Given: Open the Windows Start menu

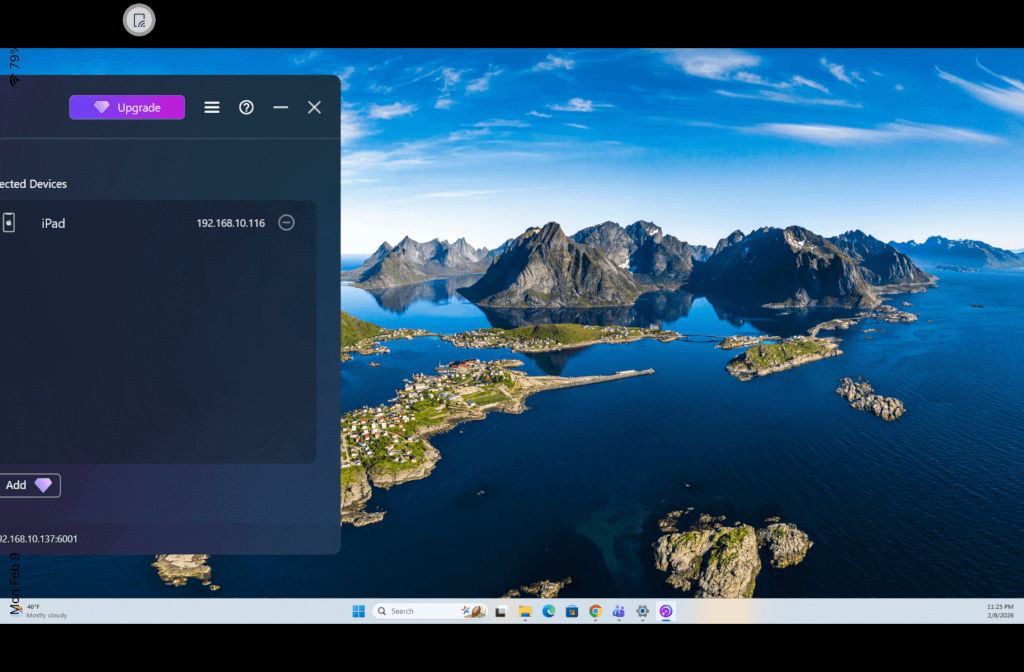Looking at the screenshot, I should 358,611.
